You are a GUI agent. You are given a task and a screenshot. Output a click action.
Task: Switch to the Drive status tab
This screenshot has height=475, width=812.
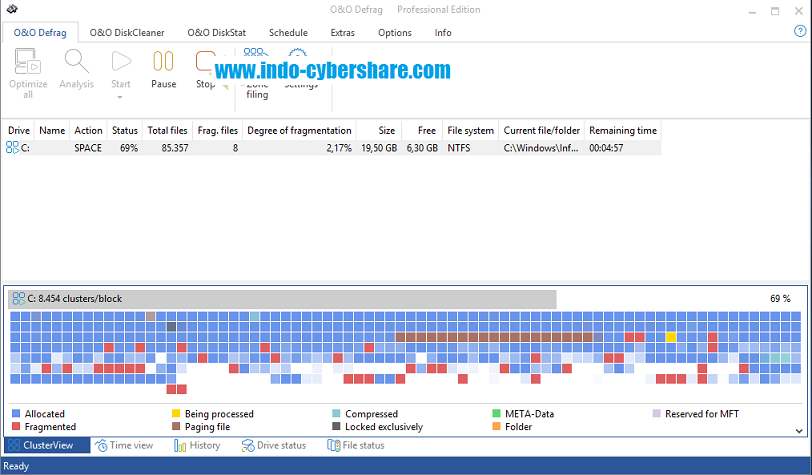[274, 445]
